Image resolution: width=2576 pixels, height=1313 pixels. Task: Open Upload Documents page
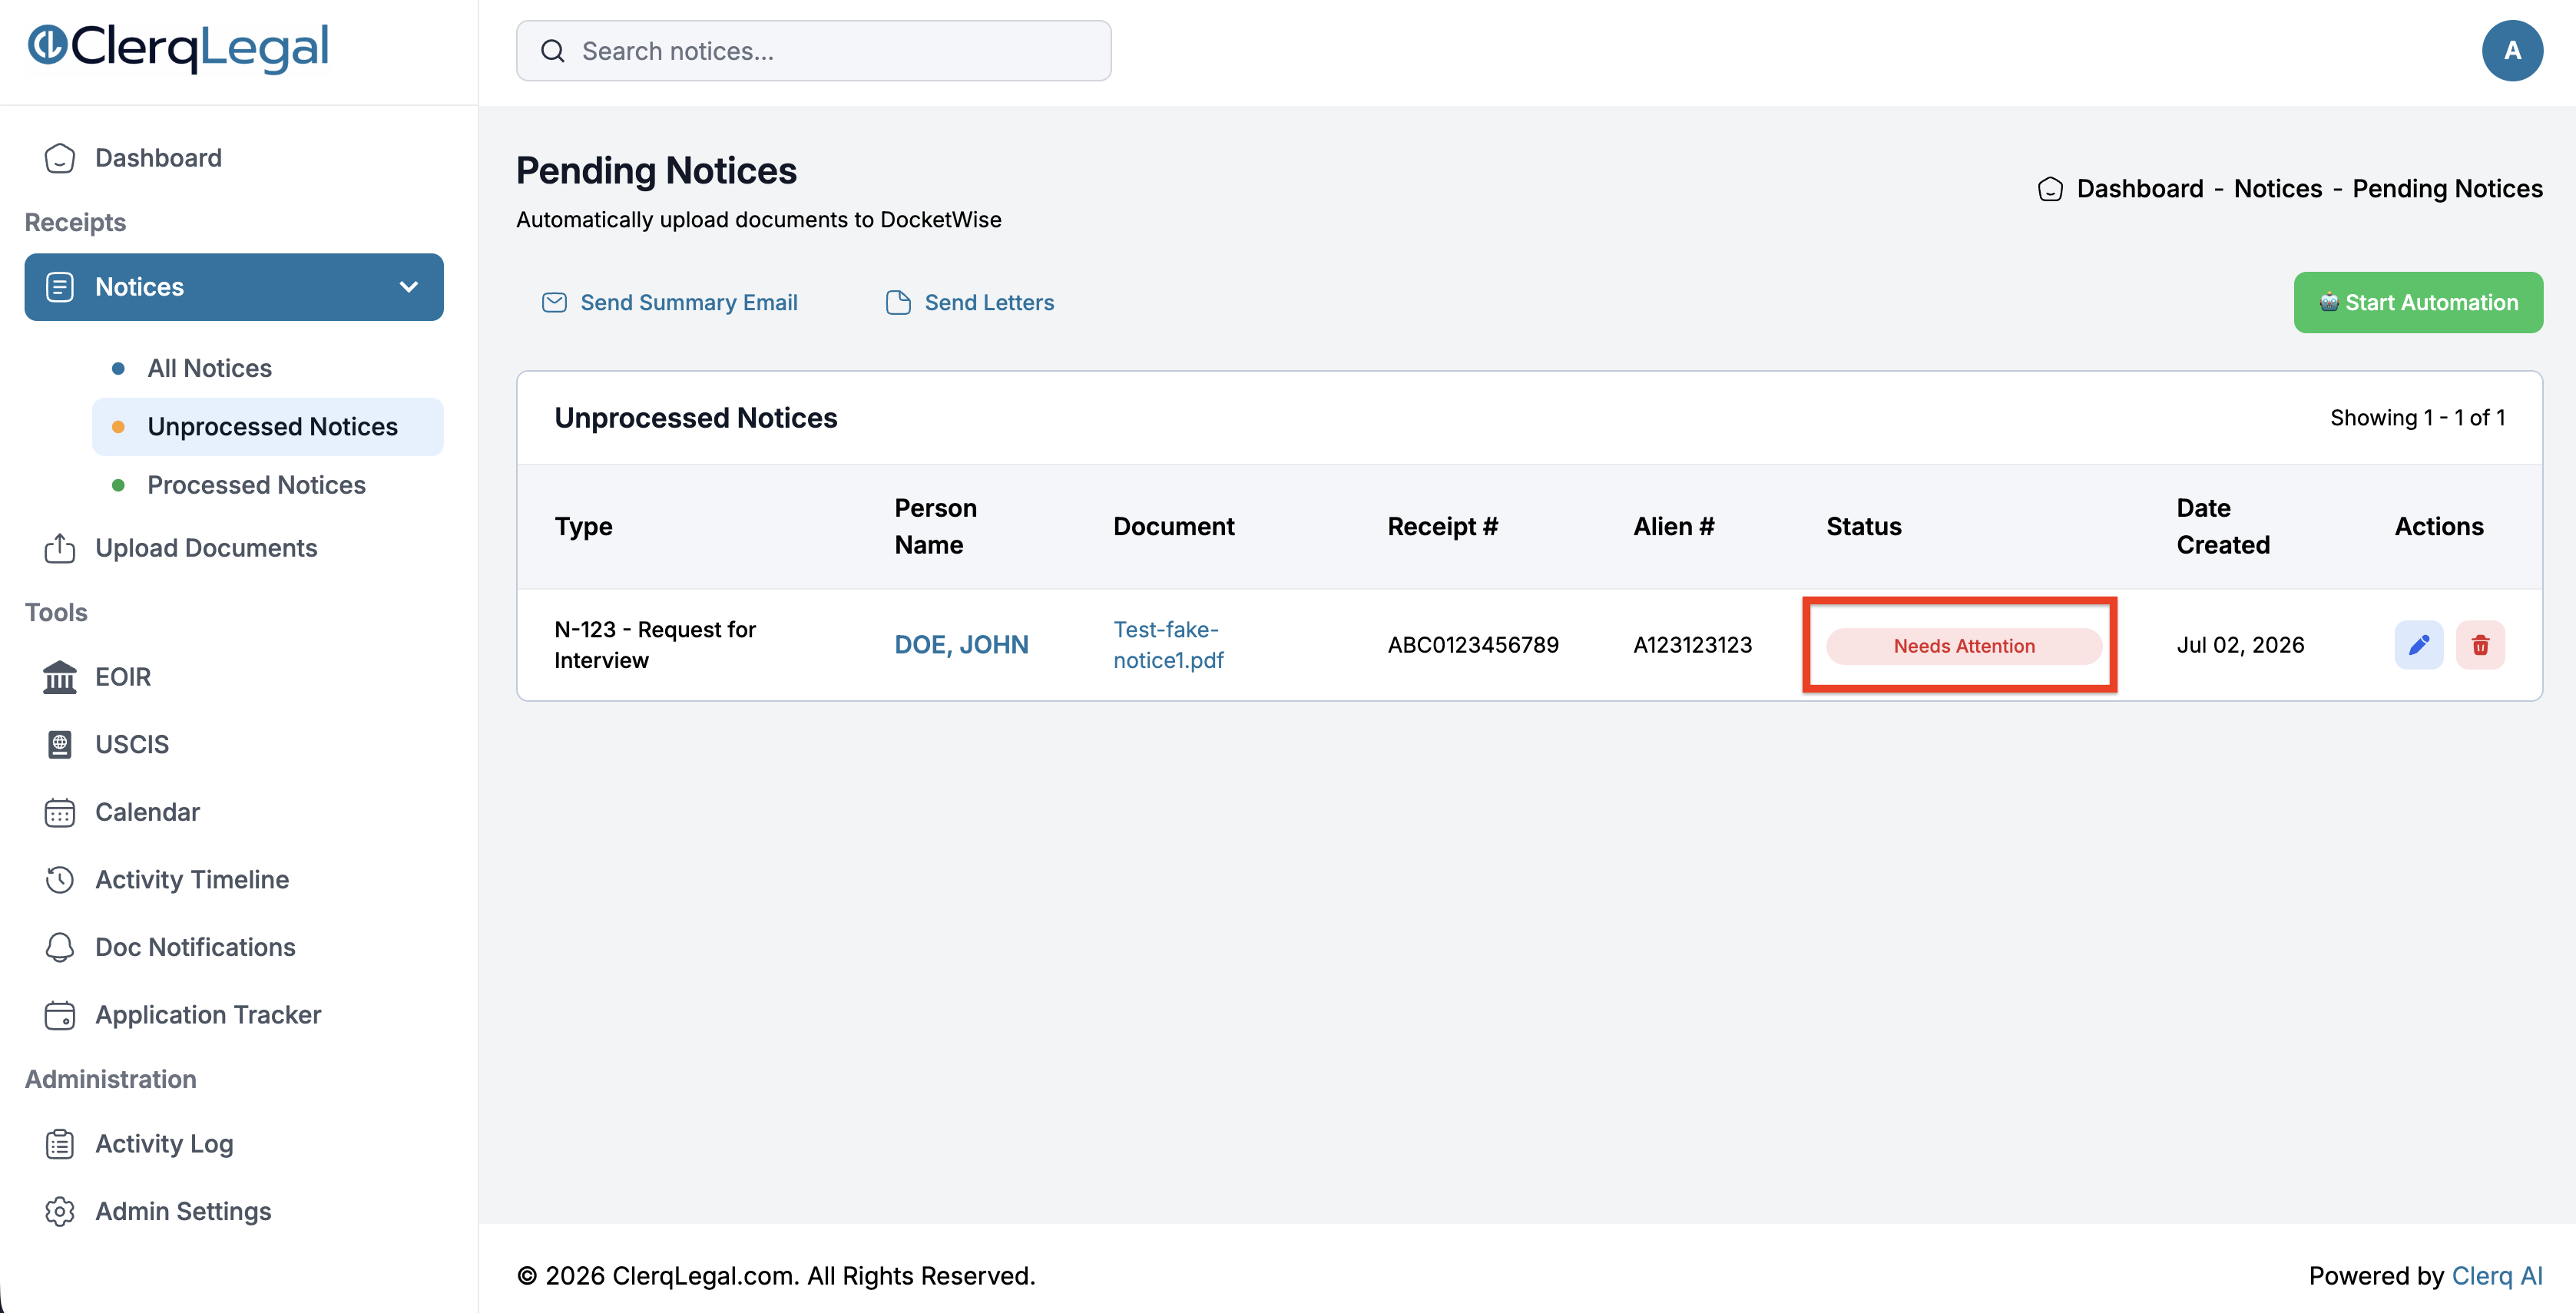(206, 548)
